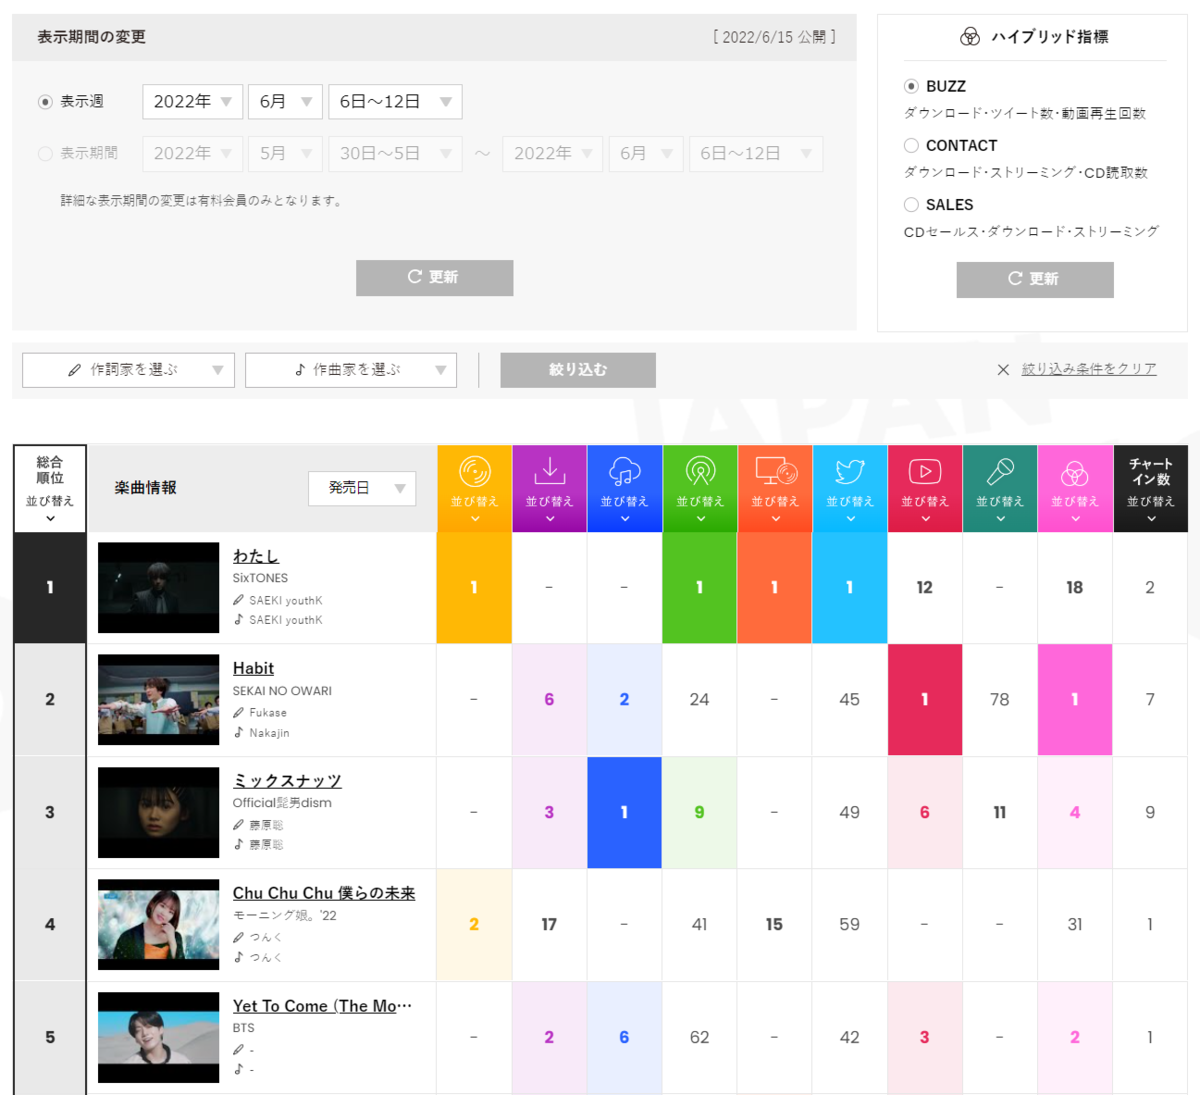
Task: Click lyricist pencil icon for わたし
Action: 238,600
